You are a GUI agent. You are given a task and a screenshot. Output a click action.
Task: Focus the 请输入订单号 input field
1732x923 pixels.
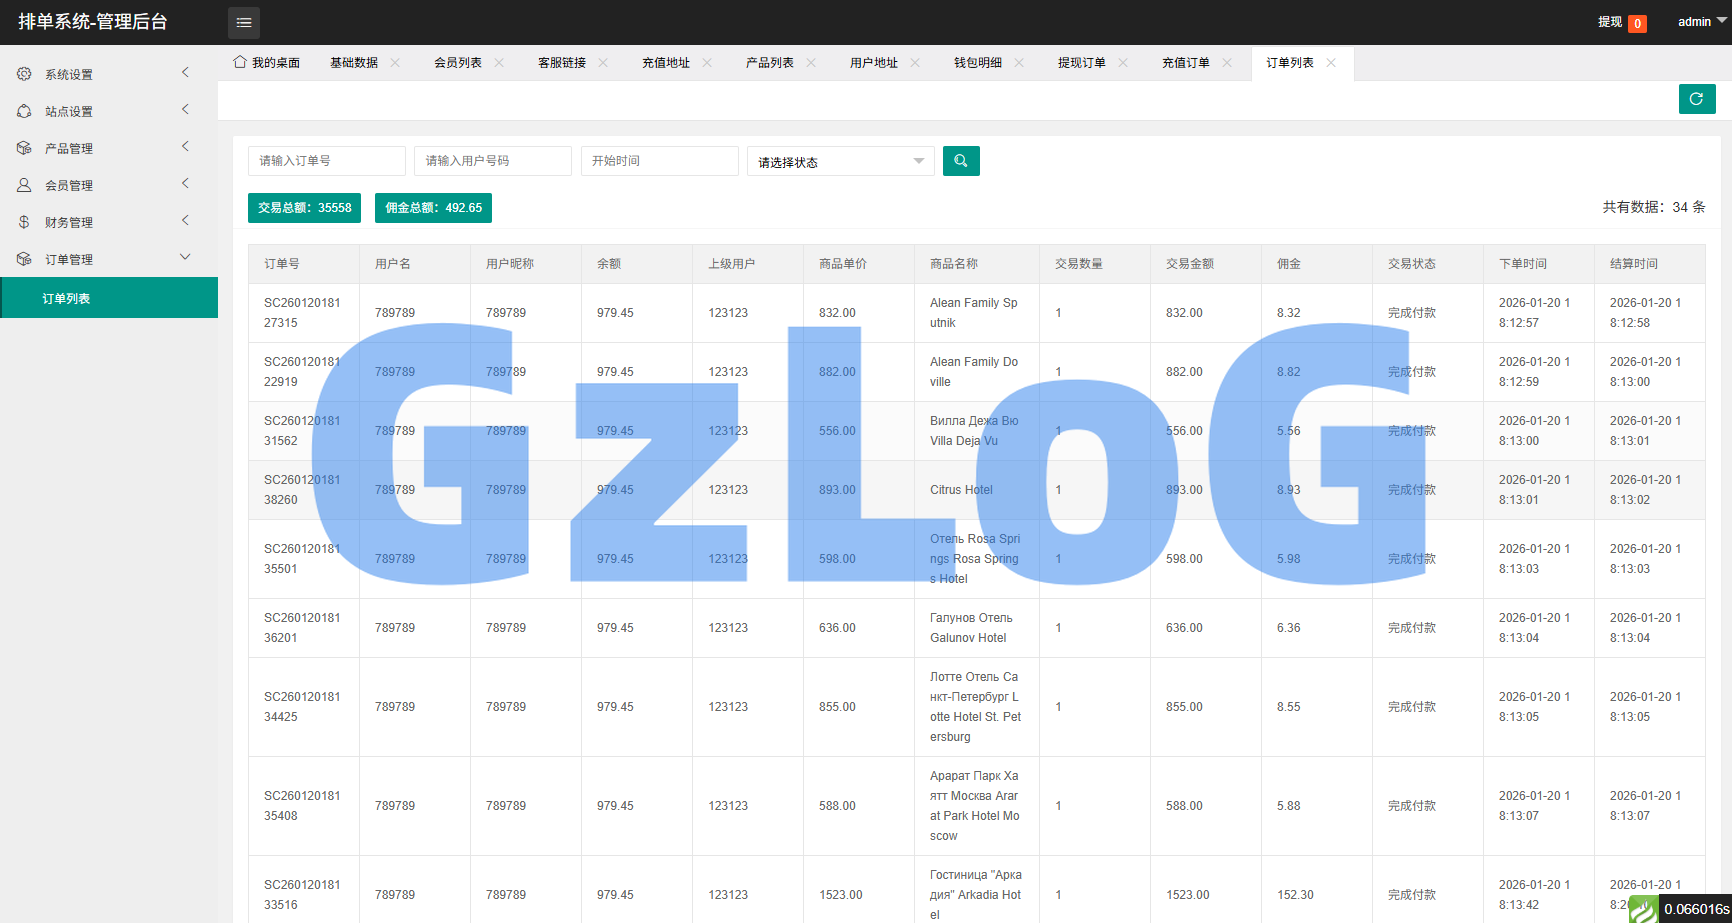point(326,161)
